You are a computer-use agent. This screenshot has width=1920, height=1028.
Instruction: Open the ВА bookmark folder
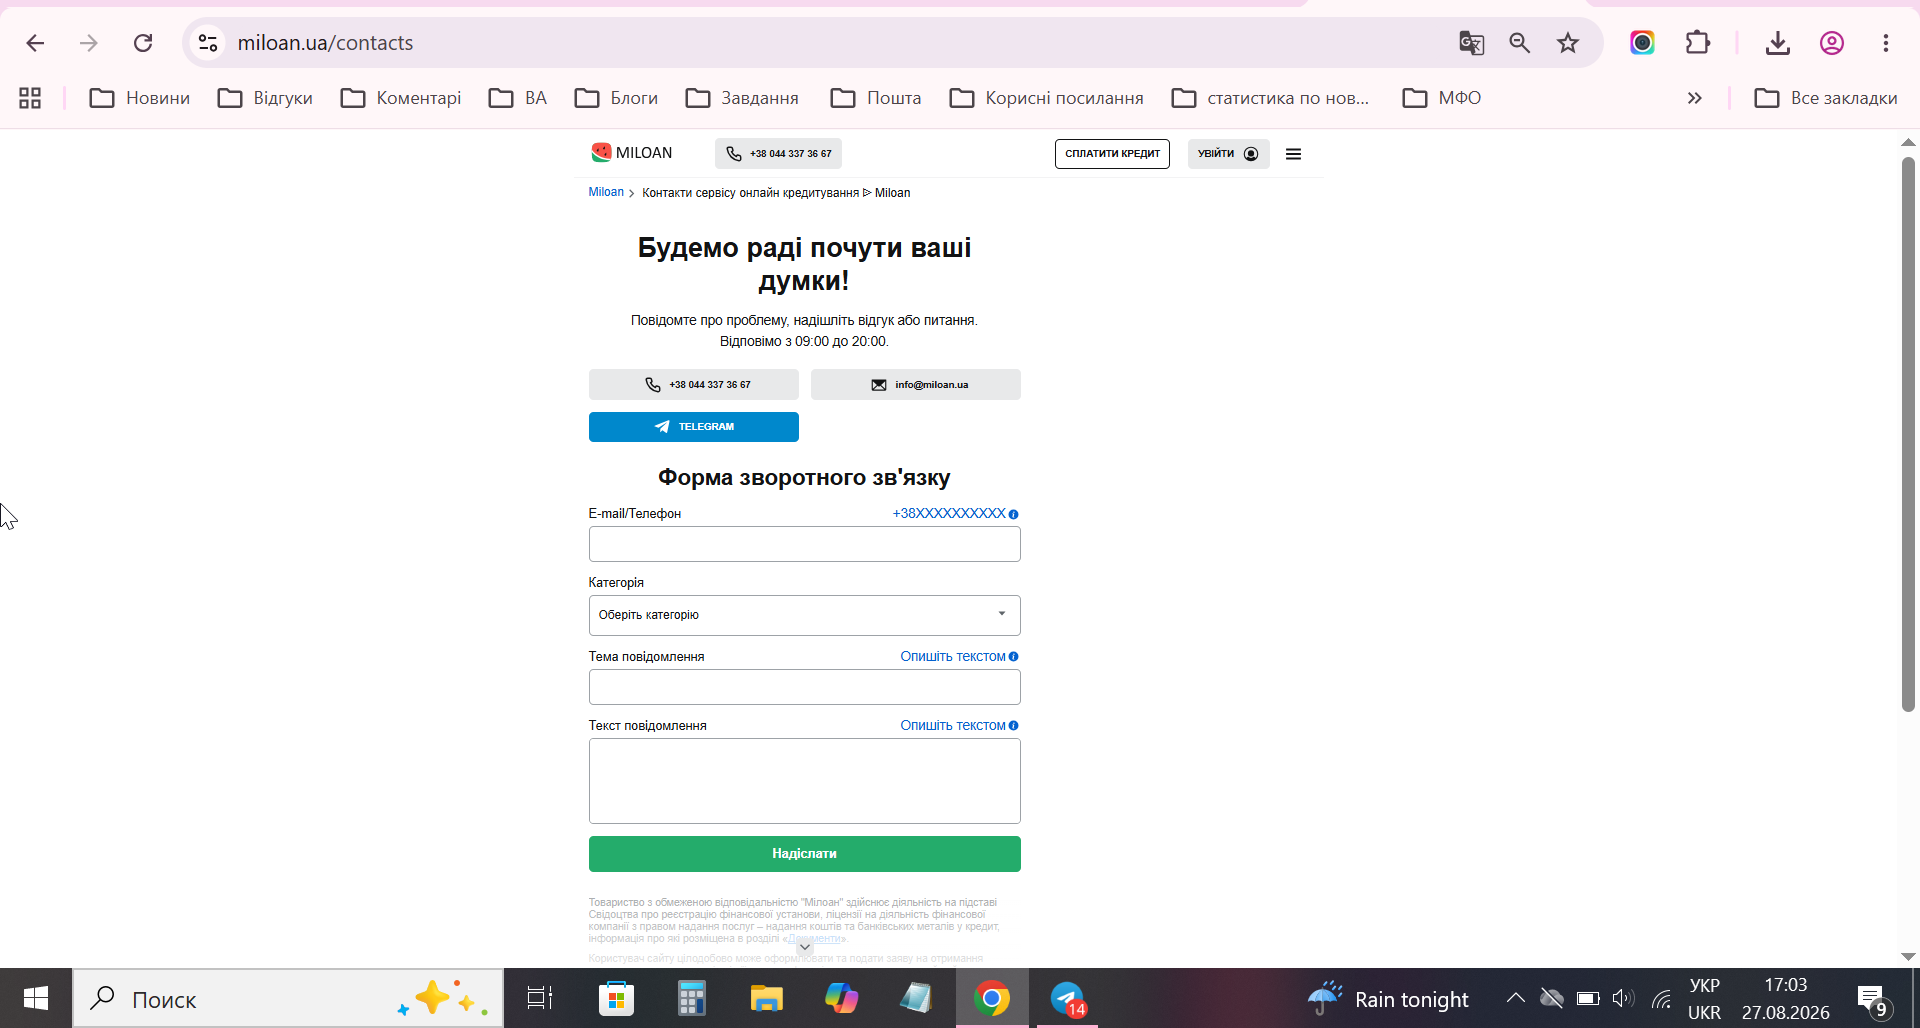click(x=518, y=98)
